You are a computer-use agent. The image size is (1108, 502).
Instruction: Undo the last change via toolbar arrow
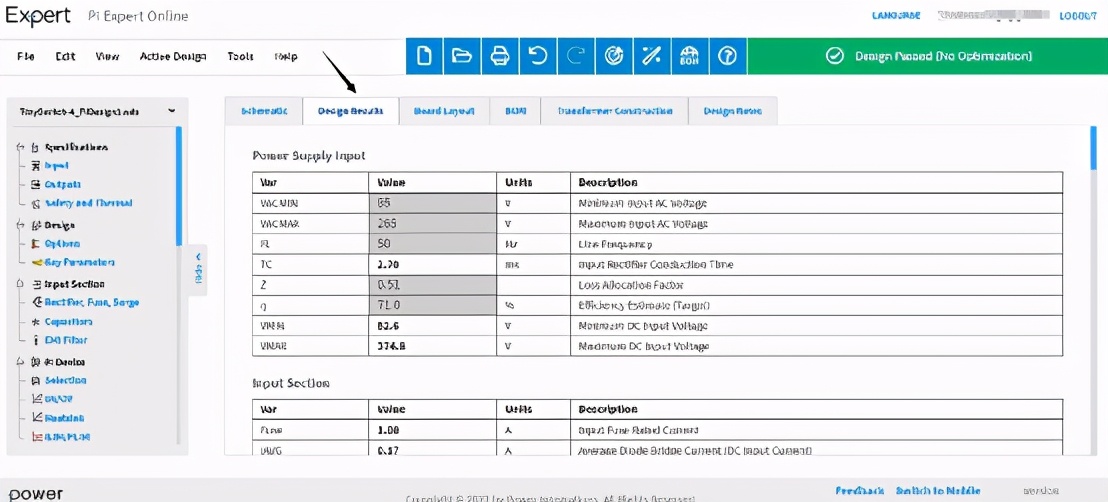(538, 56)
